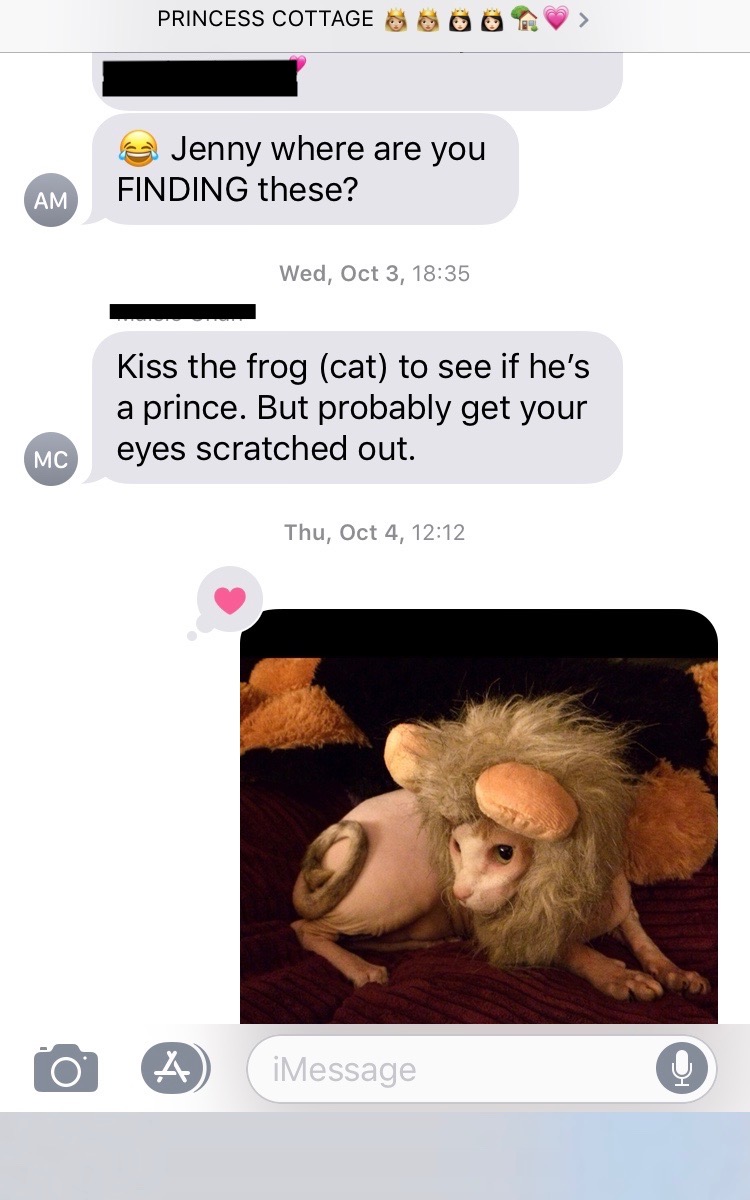Image resolution: width=750 pixels, height=1200 pixels.
Task: Tap the App Store apps icon
Action: coord(174,1067)
